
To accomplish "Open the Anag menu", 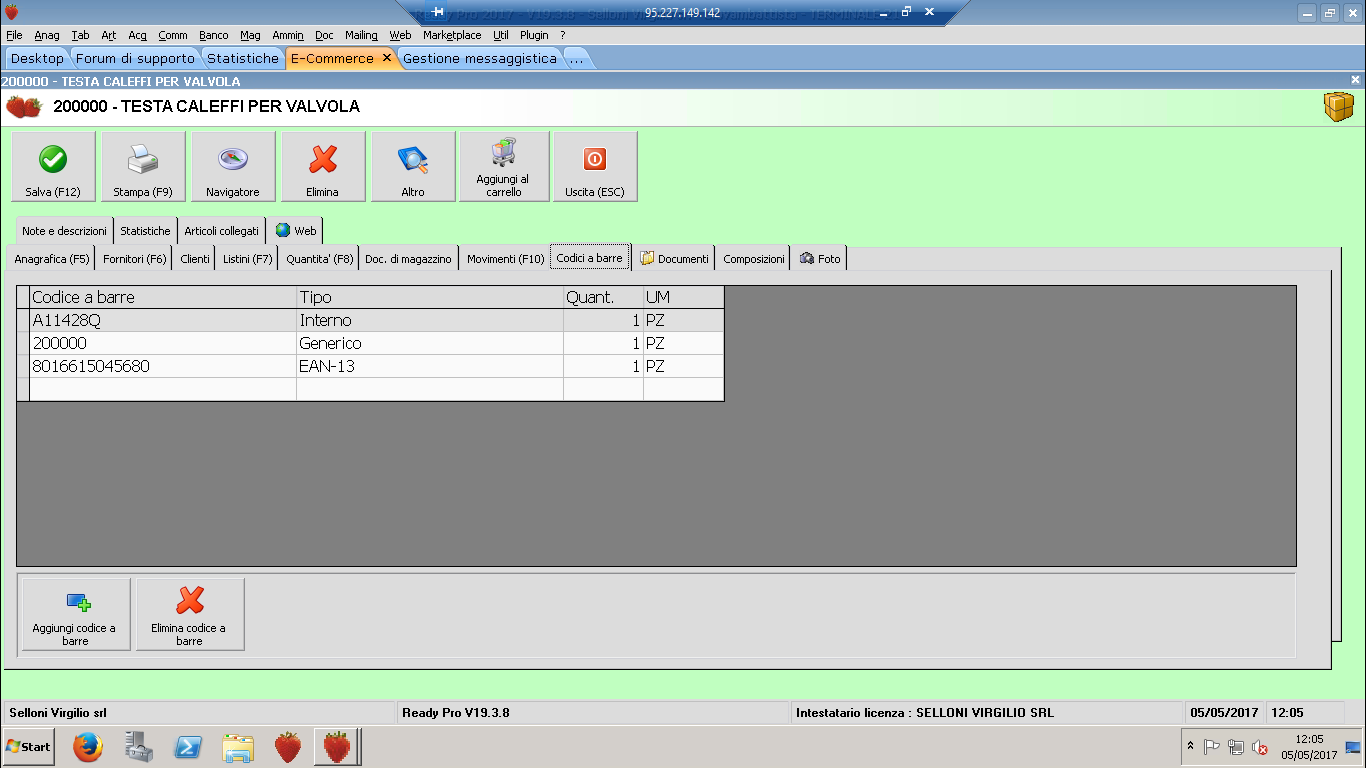I will click(47, 35).
